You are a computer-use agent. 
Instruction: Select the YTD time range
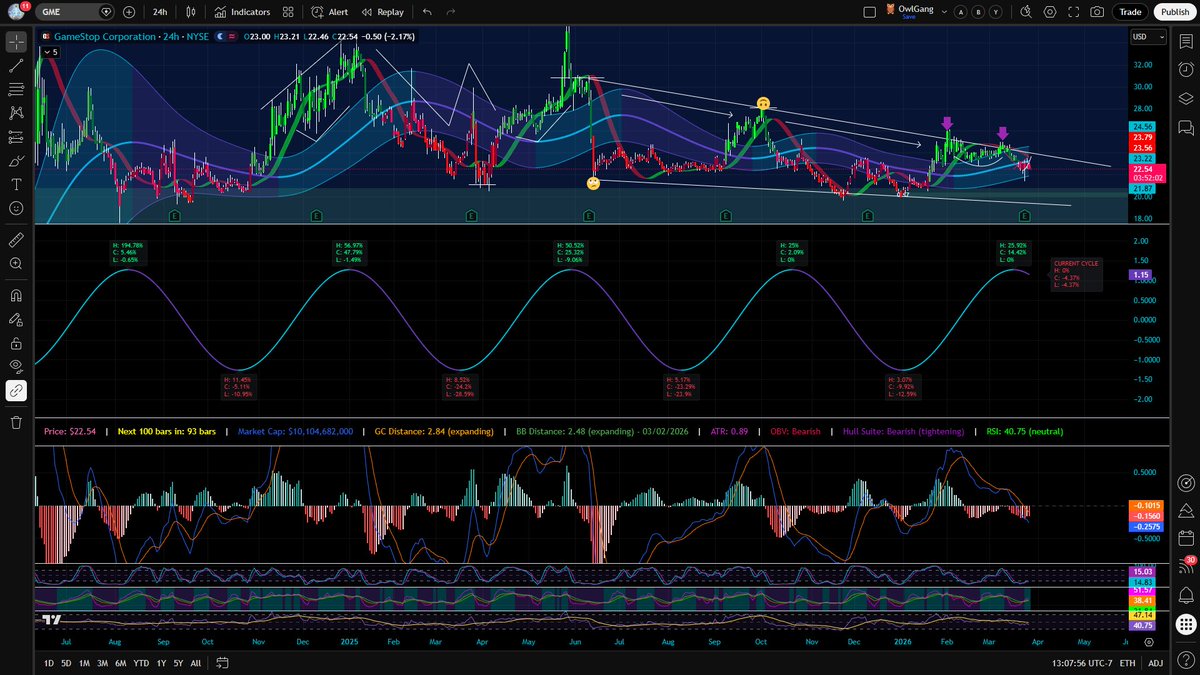(141, 663)
